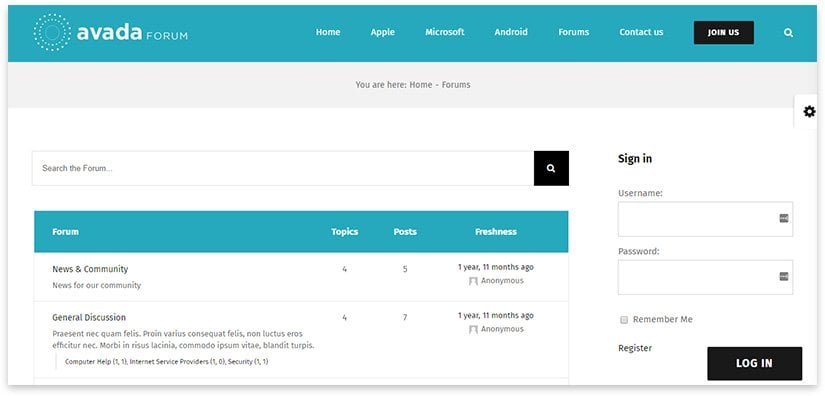Focus the Password input field
The height and width of the screenshot is (396, 825).
tap(705, 277)
